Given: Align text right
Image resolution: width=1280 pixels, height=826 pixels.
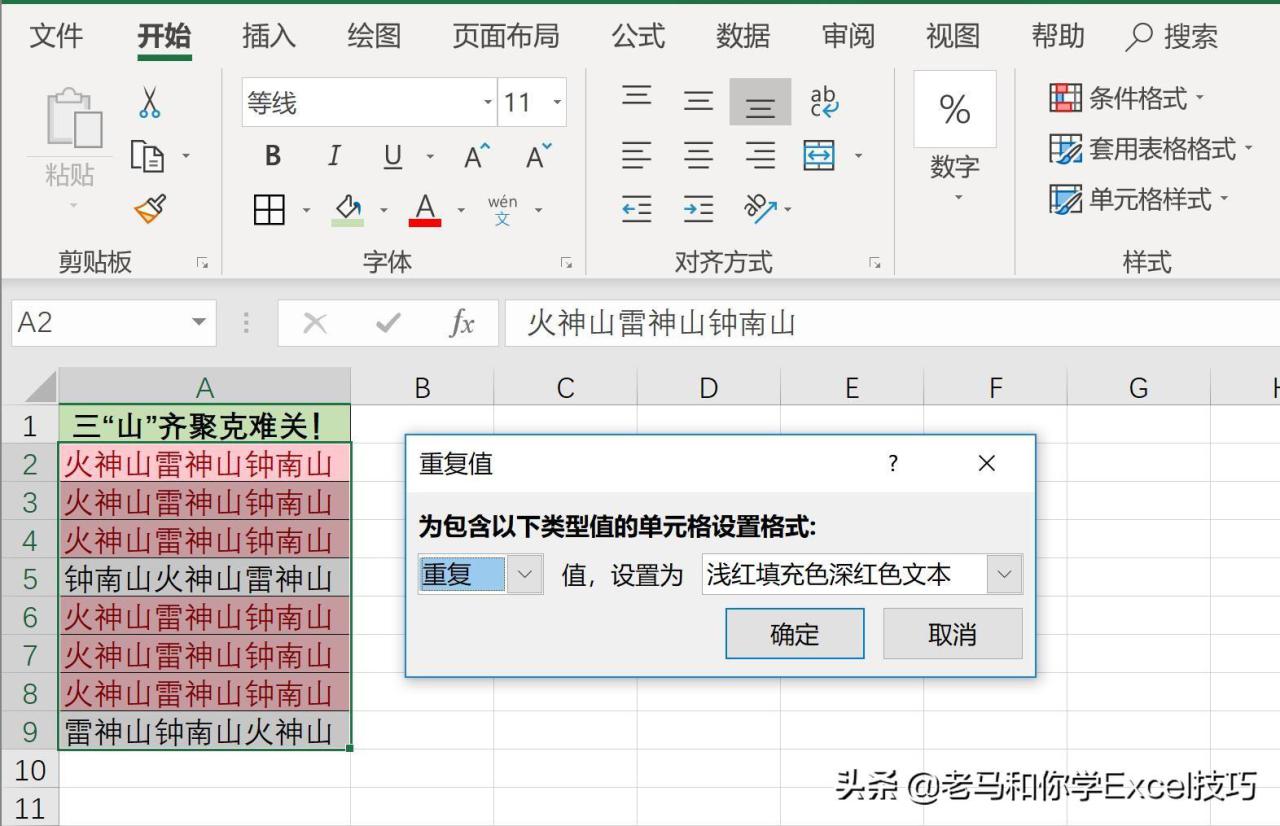Looking at the screenshot, I should tap(760, 156).
